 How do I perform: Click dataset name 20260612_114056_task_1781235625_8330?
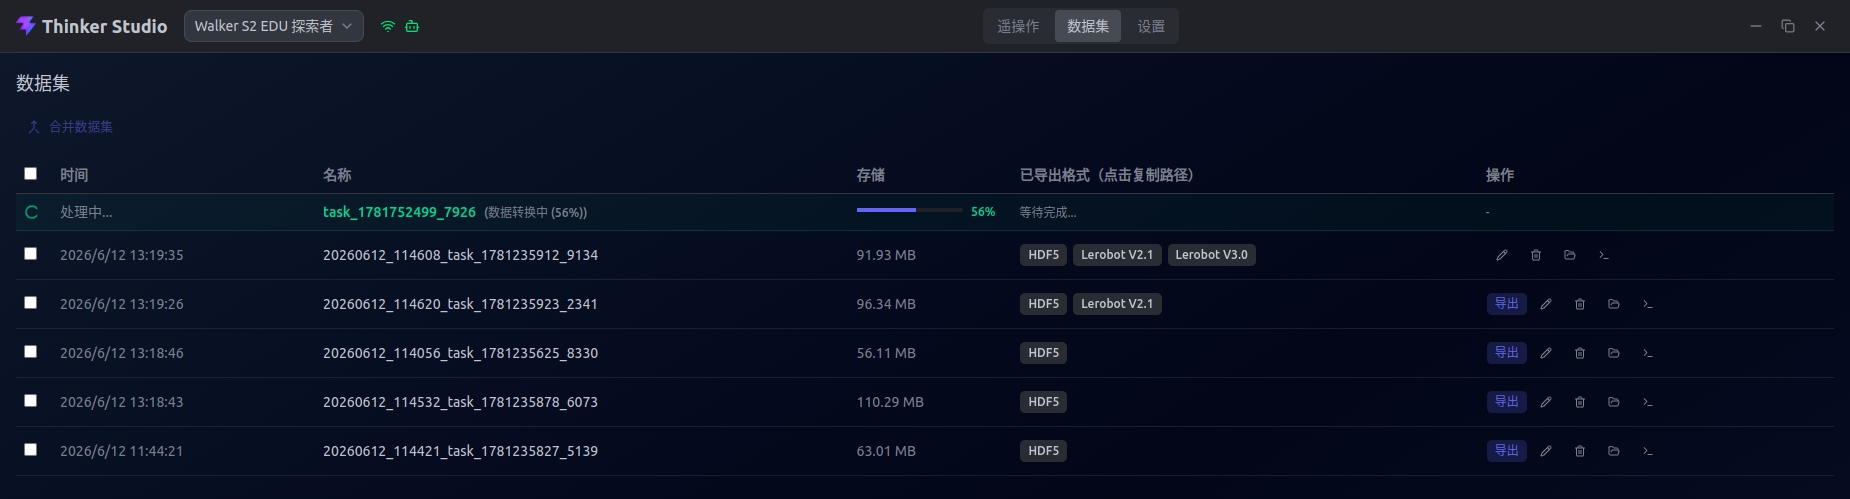[x=460, y=353]
